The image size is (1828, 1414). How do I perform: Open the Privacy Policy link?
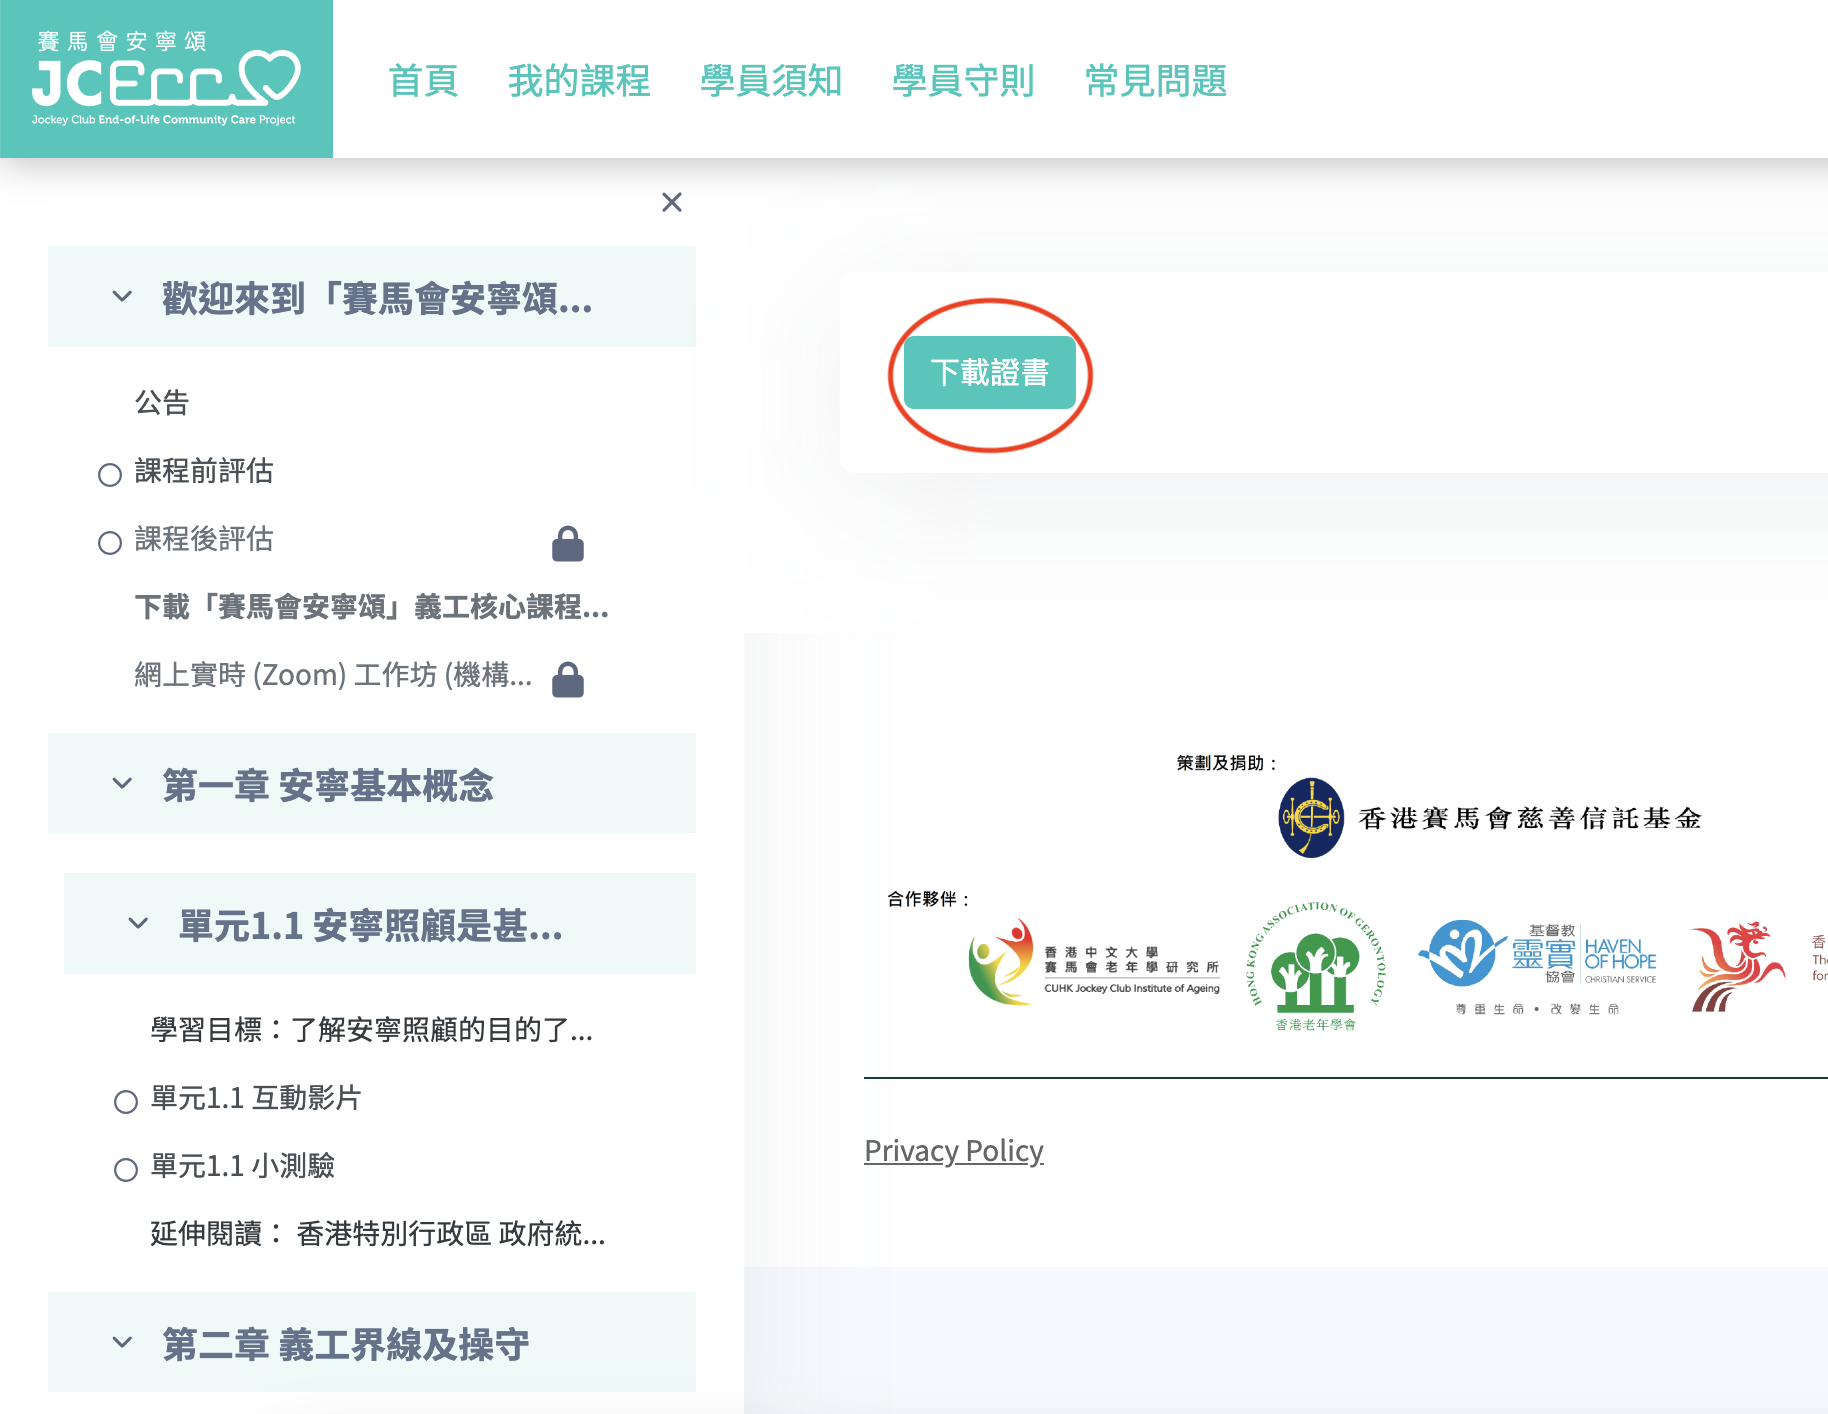(953, 1151)
